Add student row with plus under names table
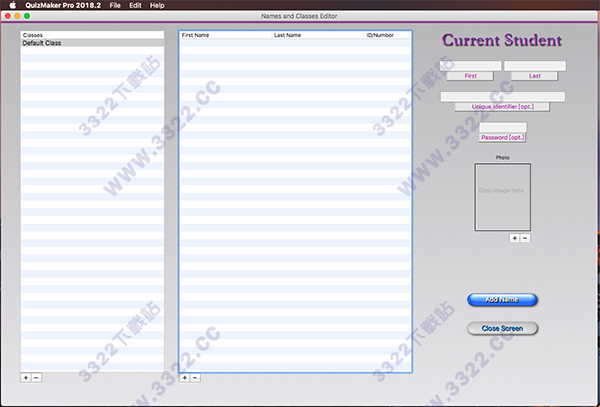Viewport: 600px width, 407px height. pyautogui.click(x=184, y=378)
